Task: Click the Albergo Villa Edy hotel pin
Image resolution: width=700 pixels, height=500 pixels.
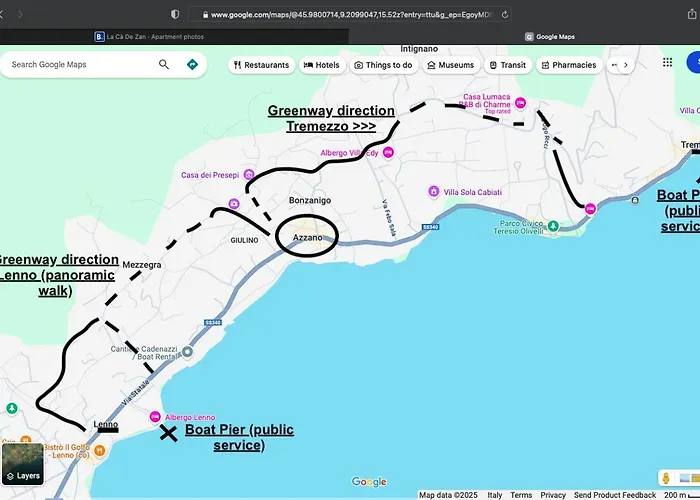Action: coord(389,152)
